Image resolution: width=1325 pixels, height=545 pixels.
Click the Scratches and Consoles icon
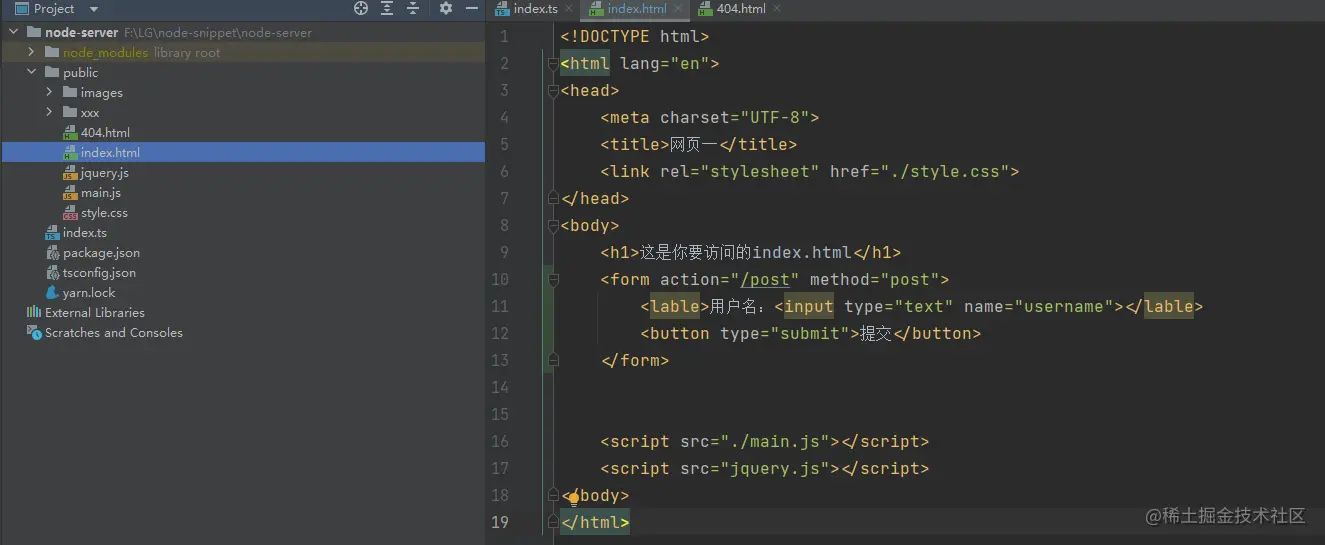34,332
